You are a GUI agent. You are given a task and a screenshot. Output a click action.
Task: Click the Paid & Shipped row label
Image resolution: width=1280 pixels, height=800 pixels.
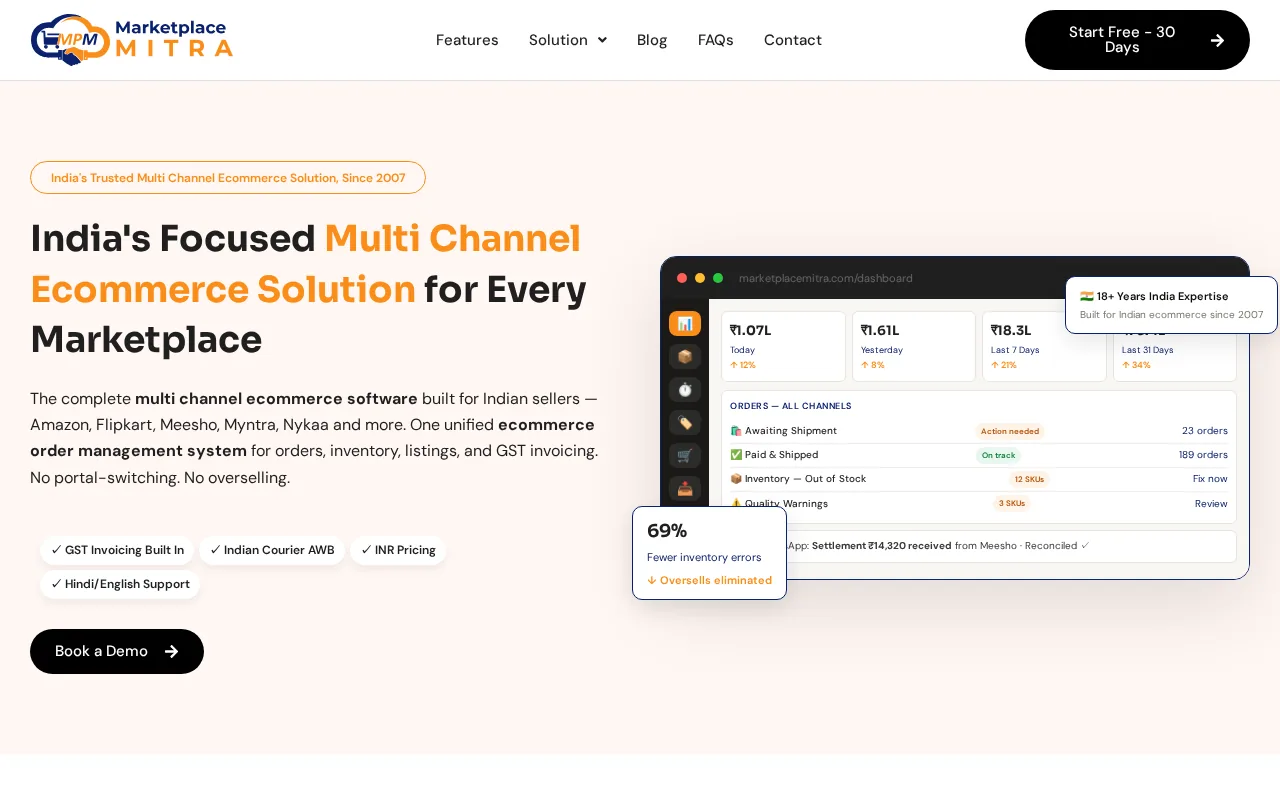781,455
